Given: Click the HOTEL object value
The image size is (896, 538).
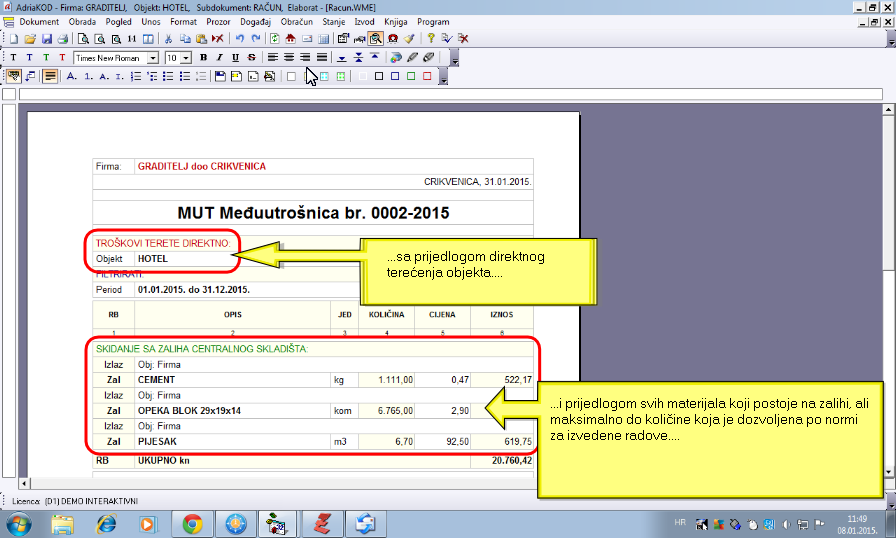Looking at the screenshot, I should [x=153, y=259].
